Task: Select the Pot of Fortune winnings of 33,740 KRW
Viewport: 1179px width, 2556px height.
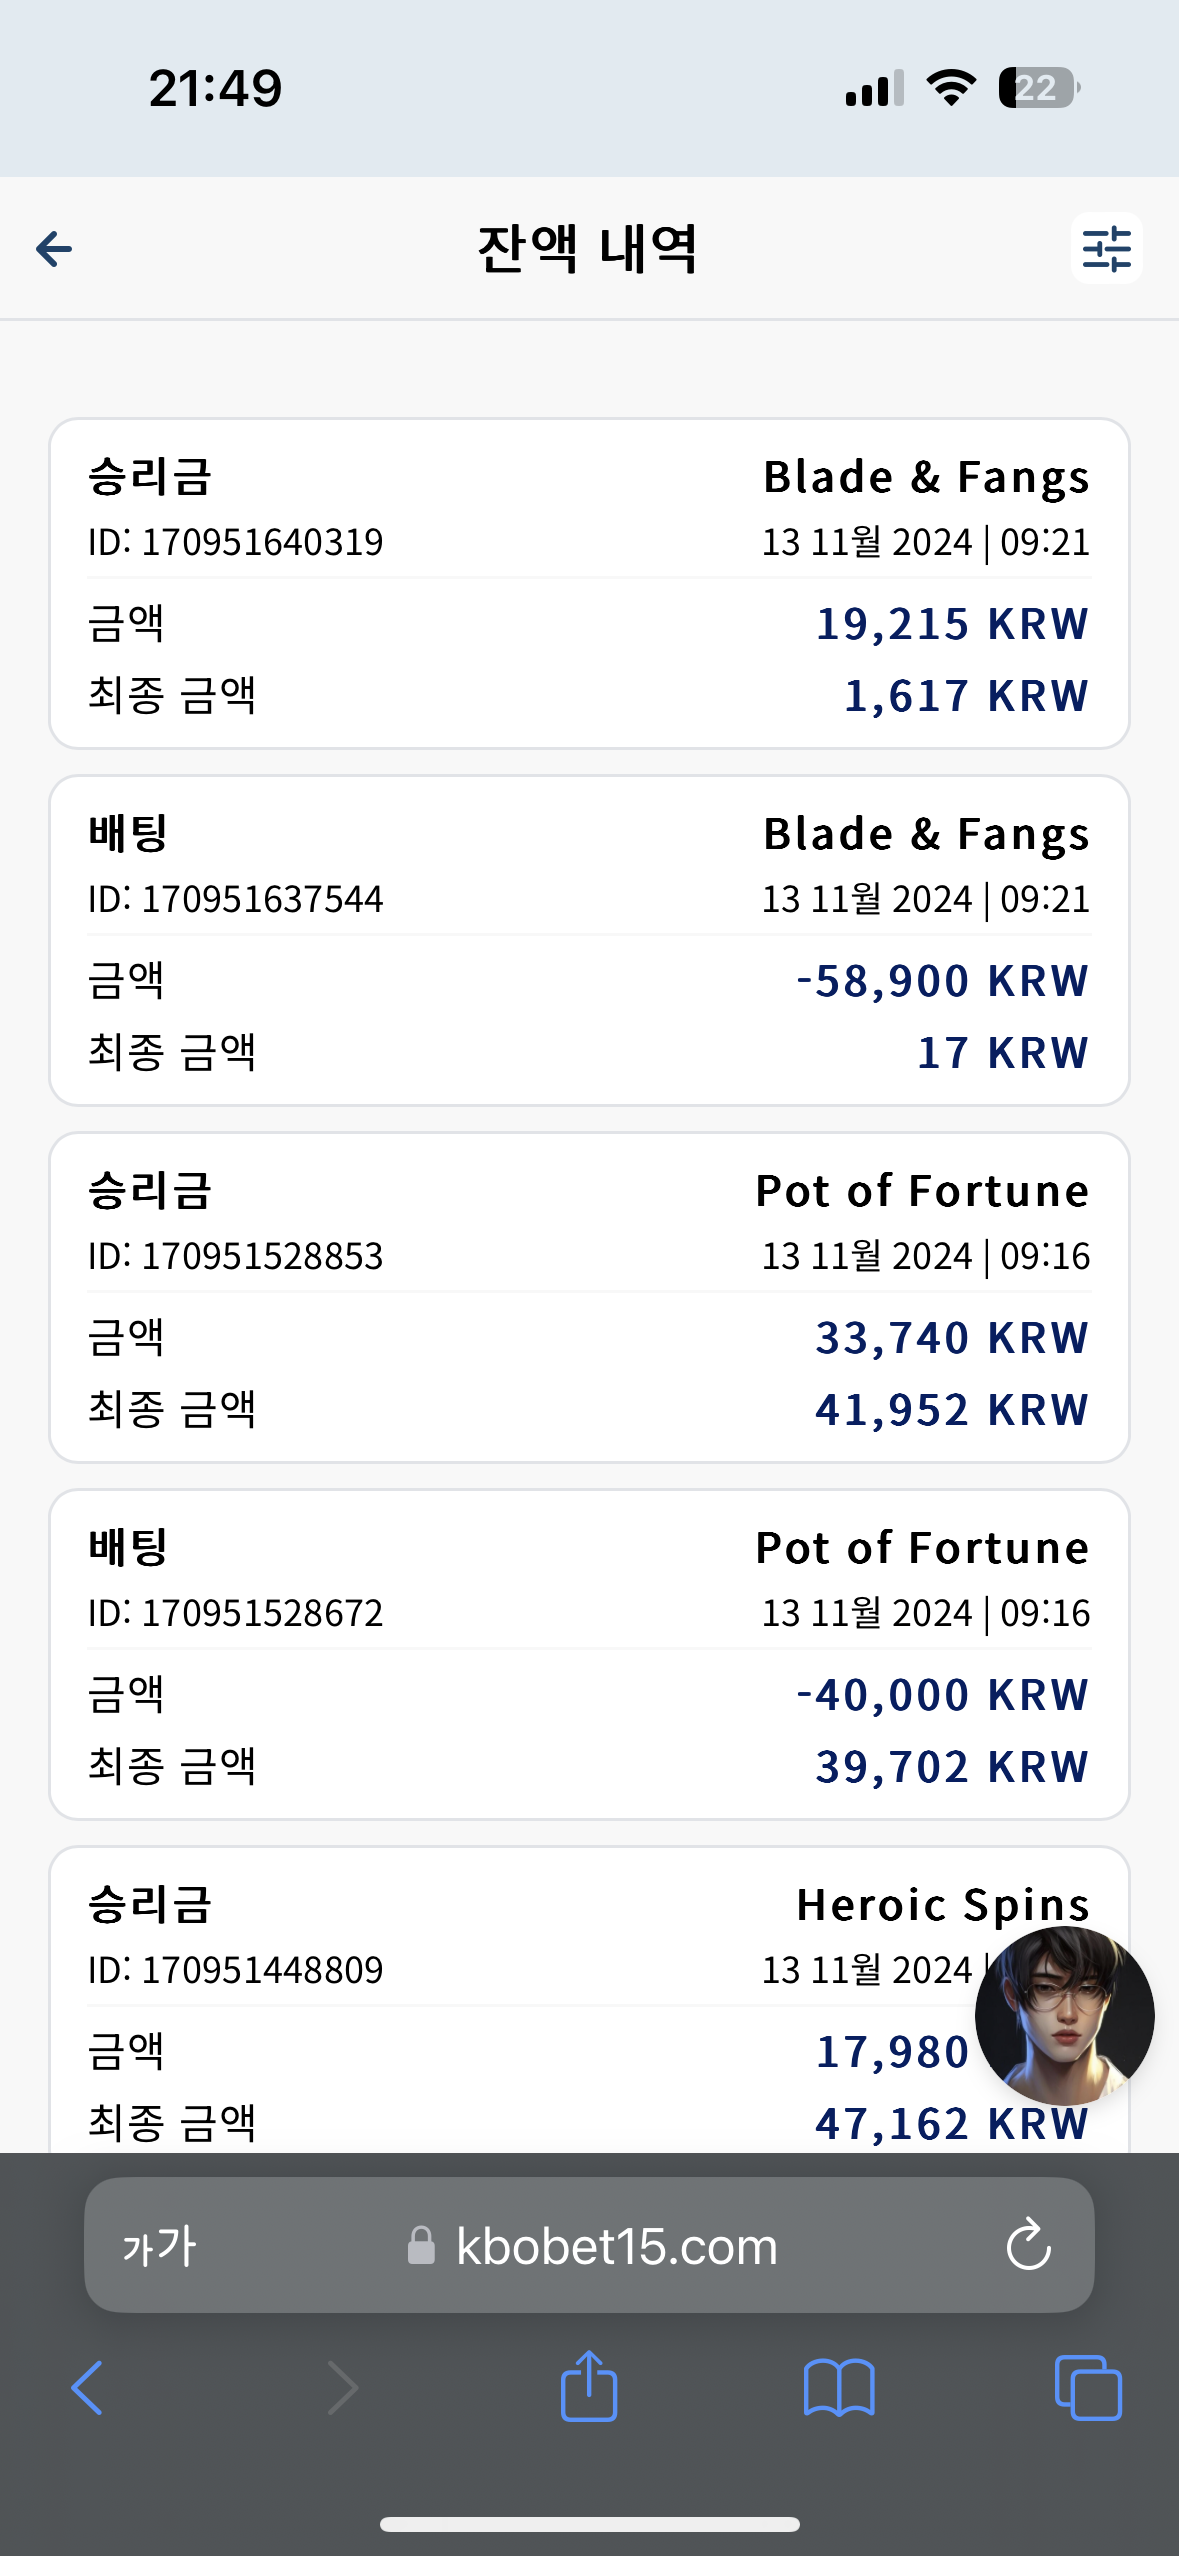Action: point(589,1297)
